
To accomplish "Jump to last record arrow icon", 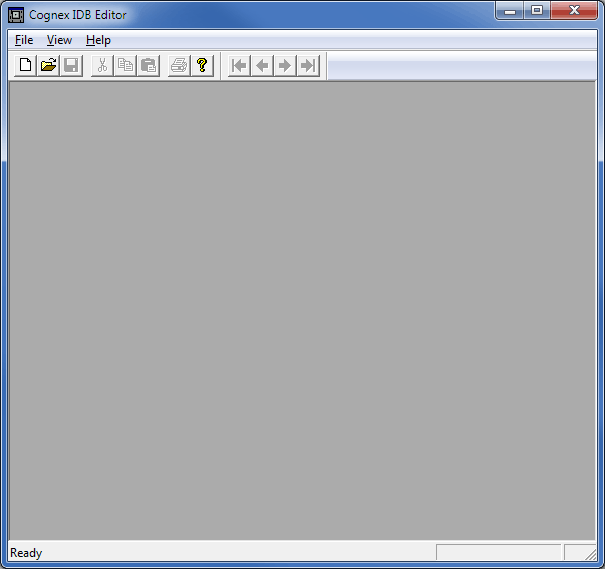I will (x=308, y=66).
